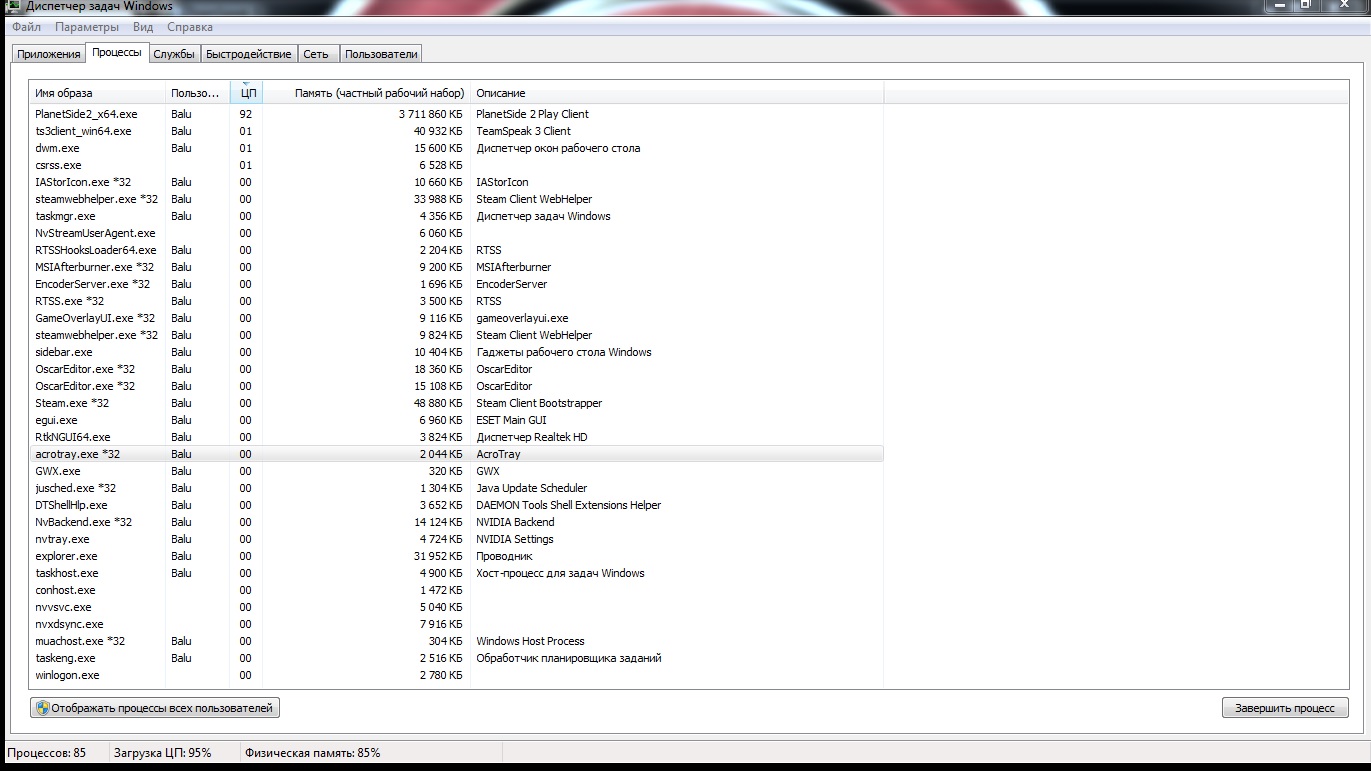Select the Steam.exe *32 process
This screenshot has width=1371, height=771.
(457, 403)
